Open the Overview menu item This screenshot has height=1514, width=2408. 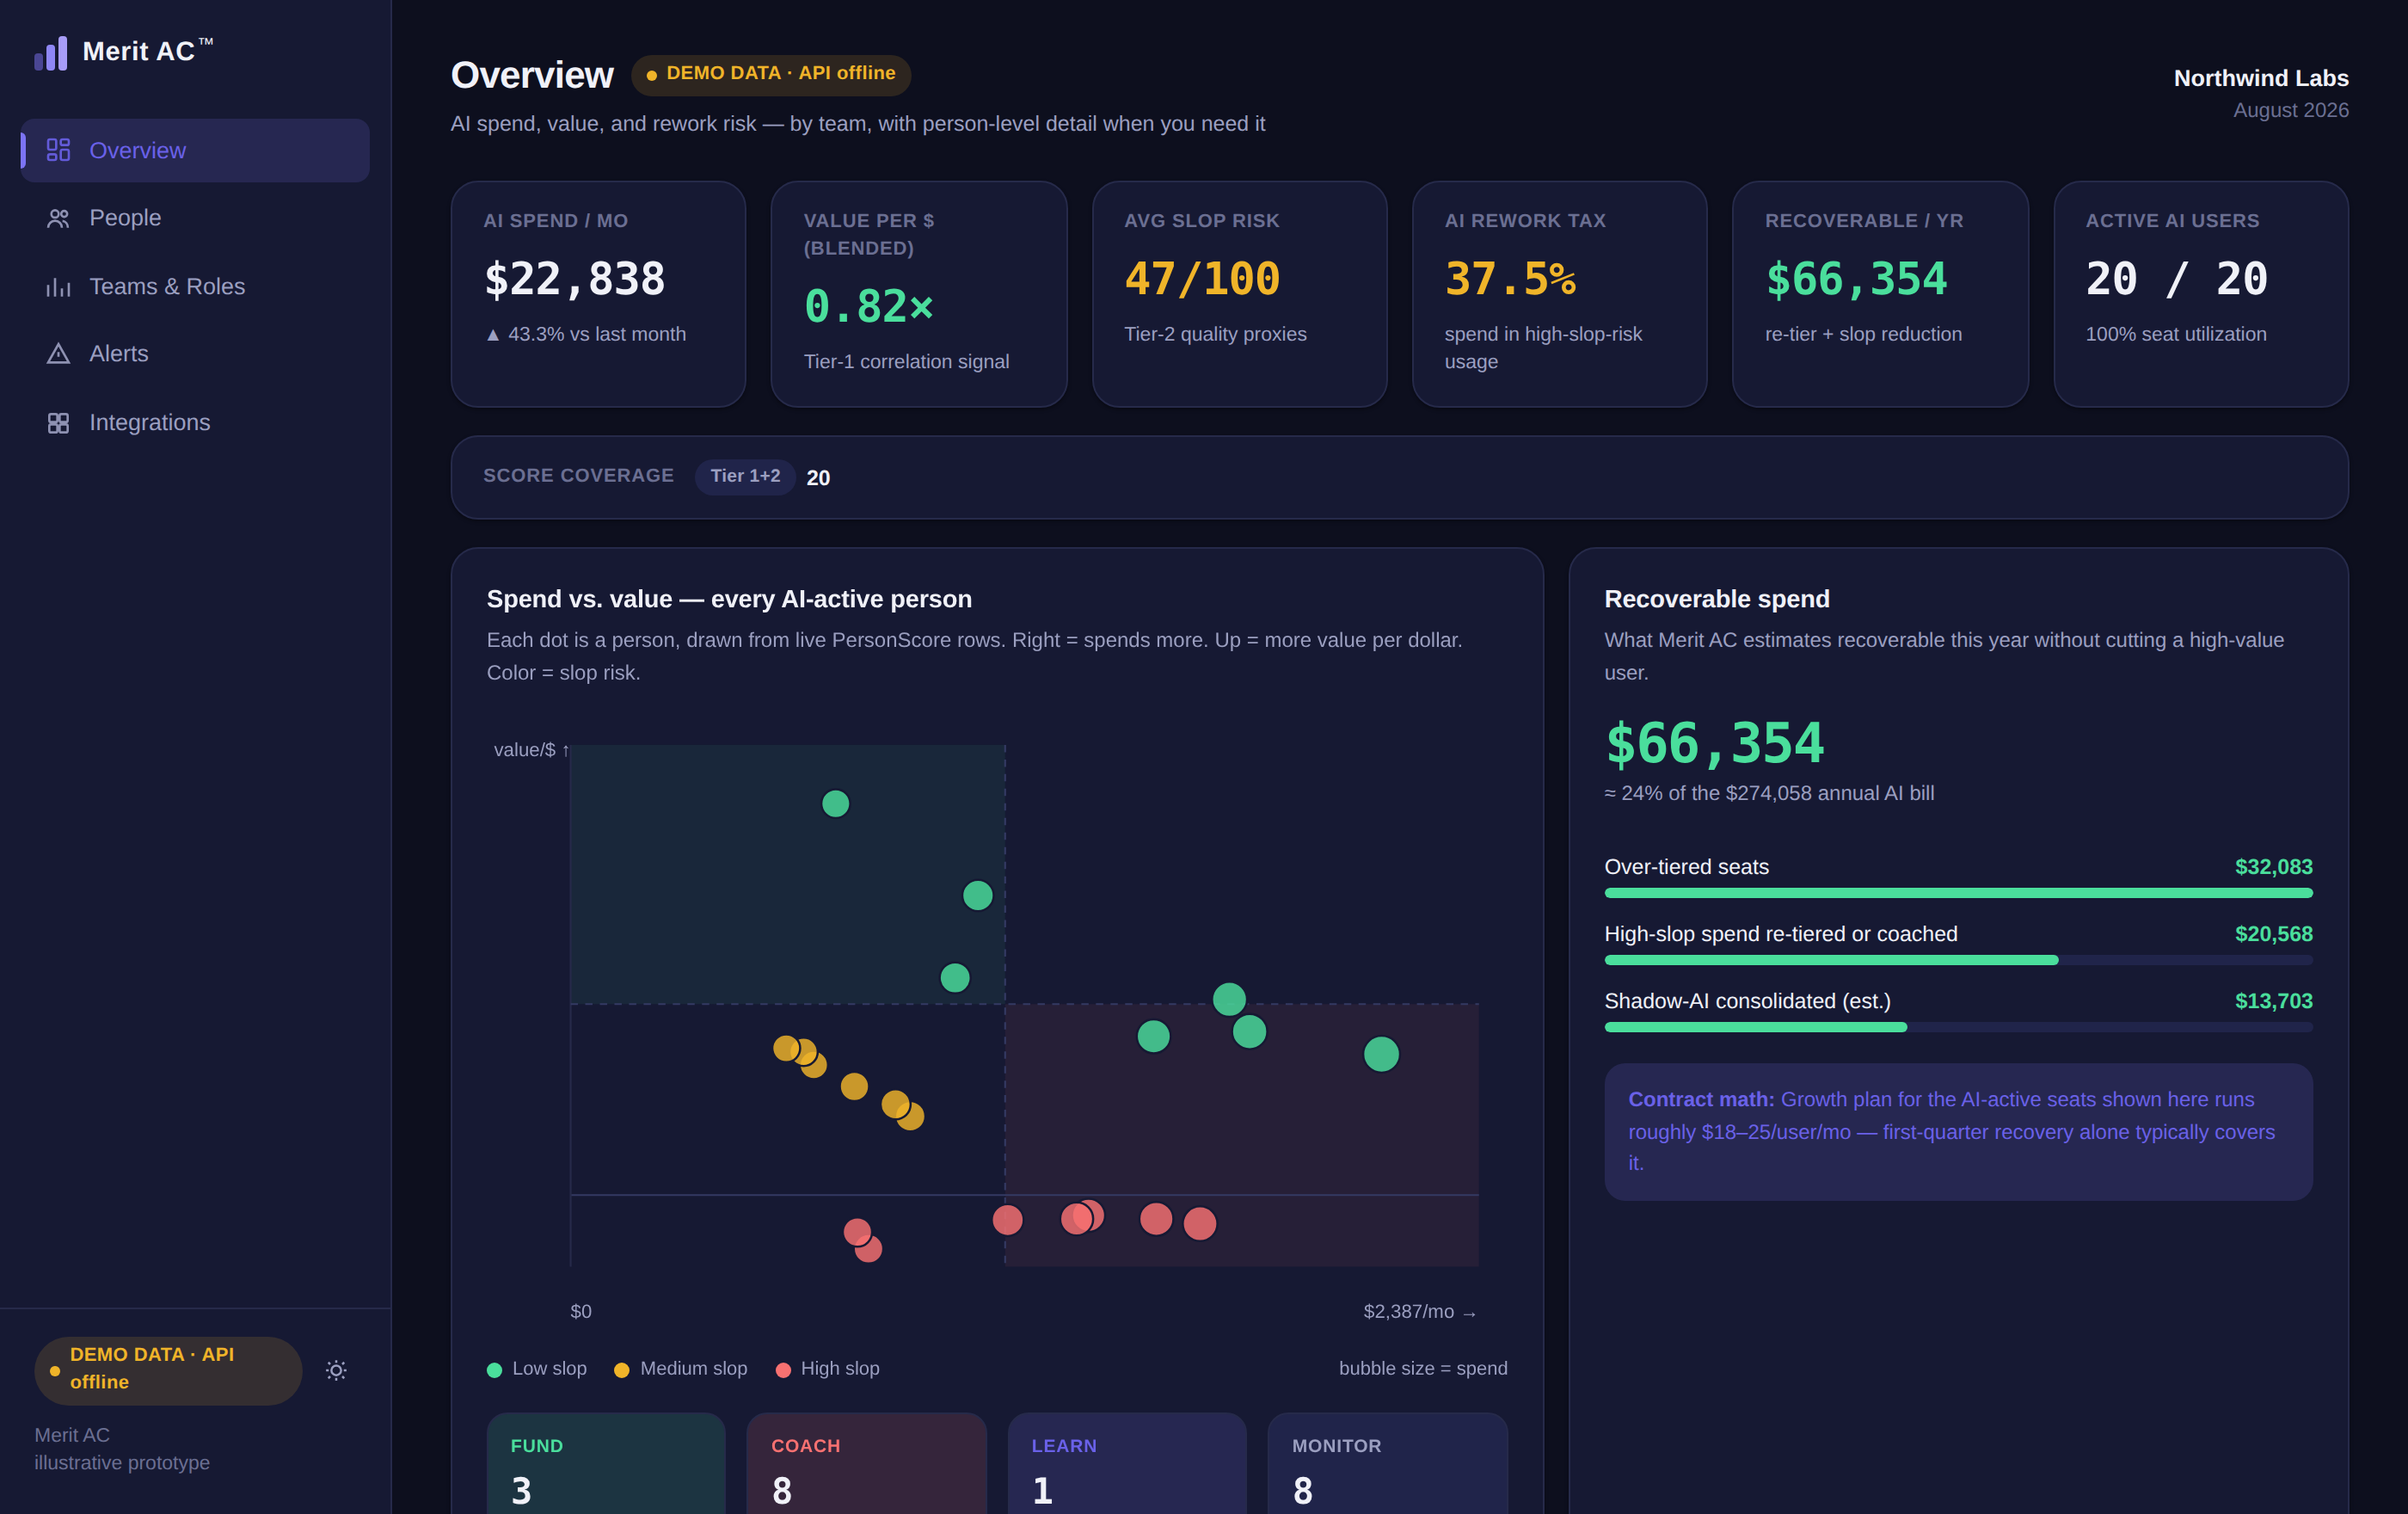[x=195, y=150]
